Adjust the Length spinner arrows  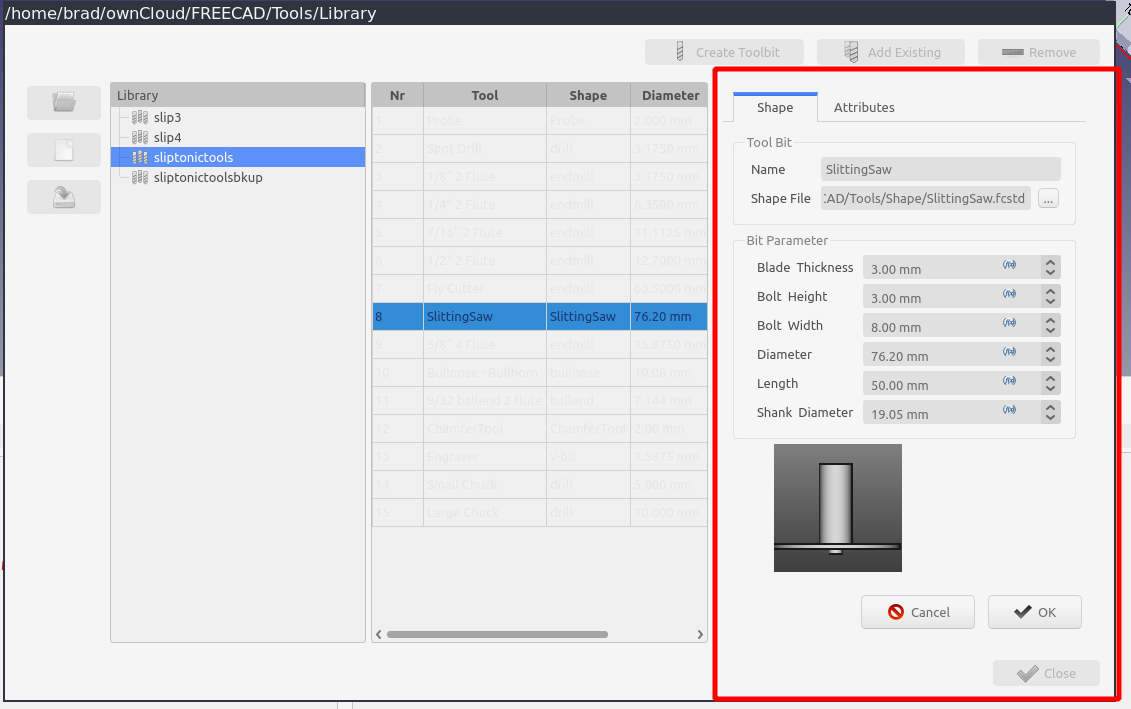click(x=1050, y=383)
